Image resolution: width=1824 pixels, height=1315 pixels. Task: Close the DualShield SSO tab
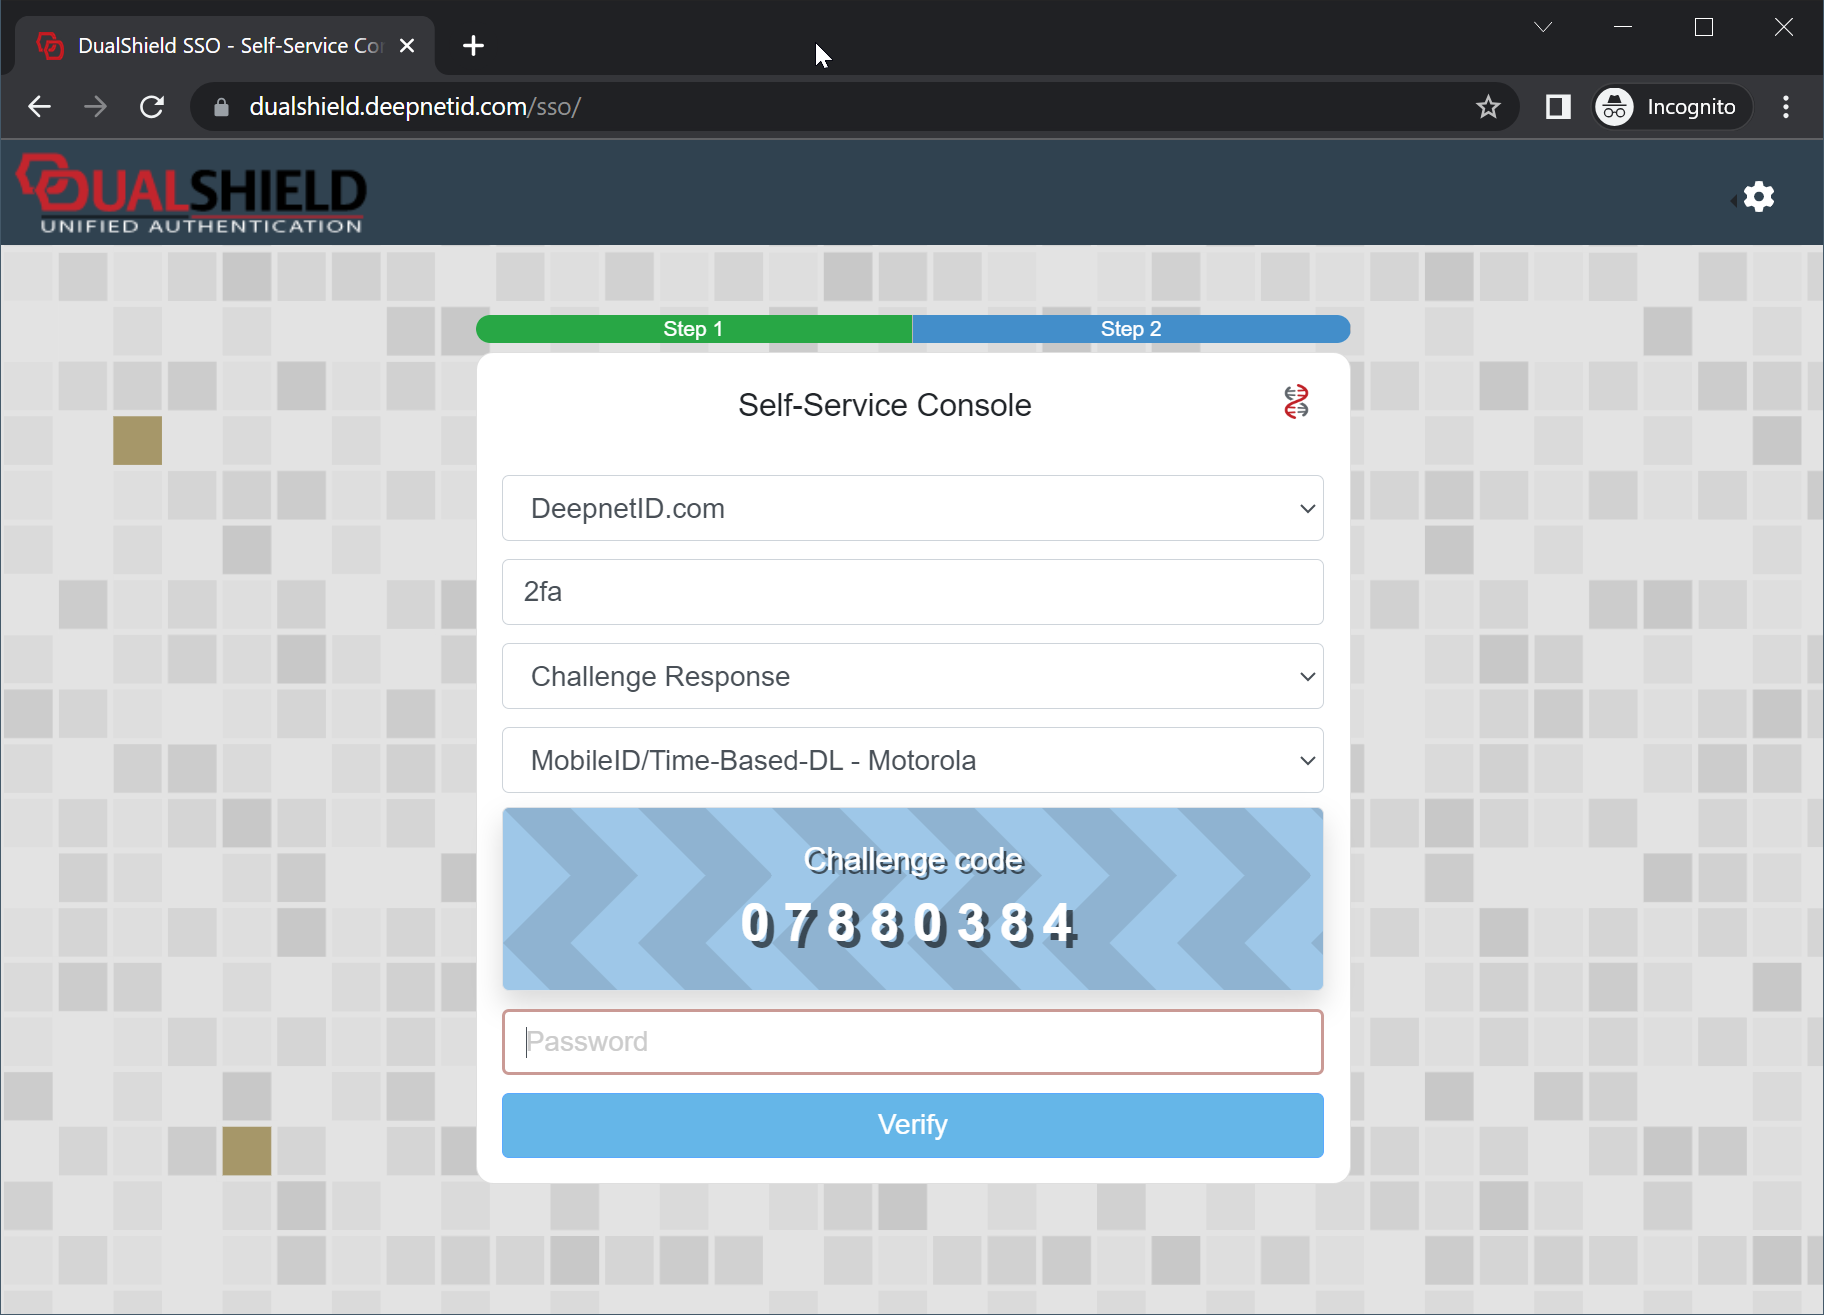(407, 46)
